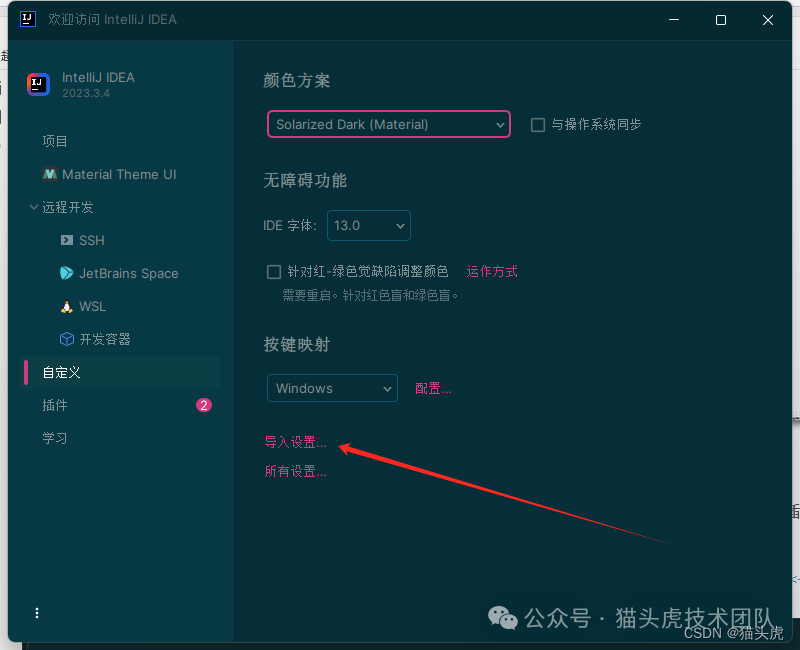
Task: Toggle 针对红-绿色觉缺陷调整颜色 checkbox
Action: (274, 271)
